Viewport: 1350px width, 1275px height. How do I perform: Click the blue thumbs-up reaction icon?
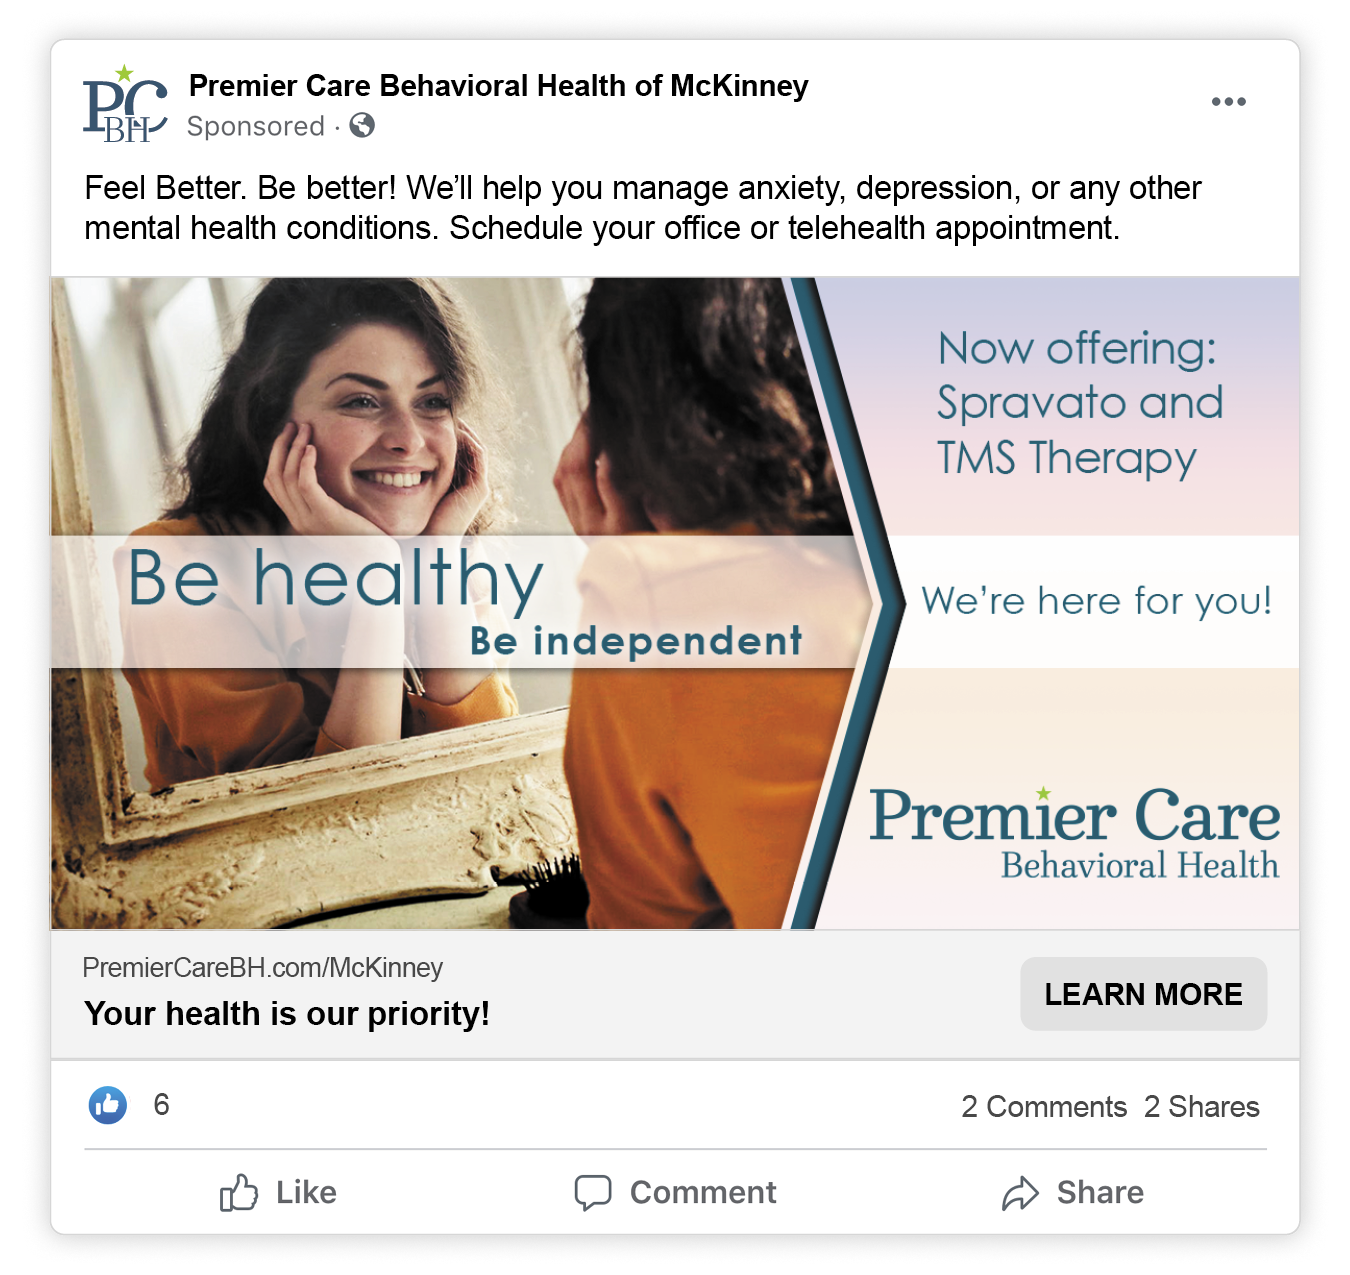click(x=108, y=1105)
